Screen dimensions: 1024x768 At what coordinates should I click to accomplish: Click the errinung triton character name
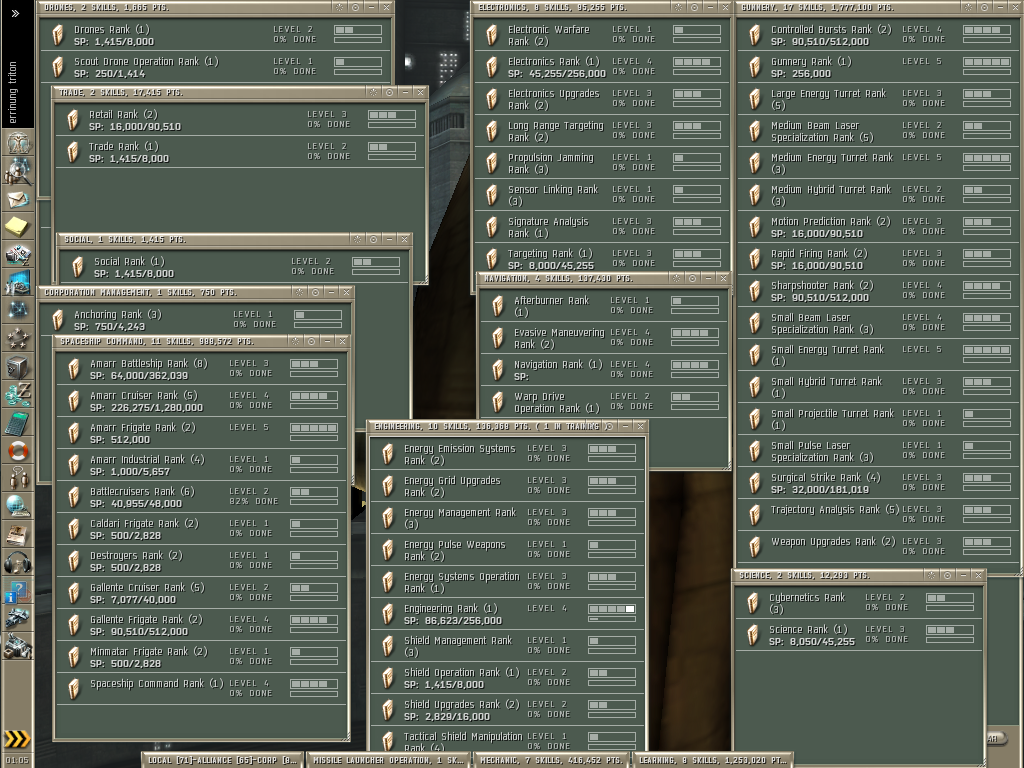[x=13, y=92]
